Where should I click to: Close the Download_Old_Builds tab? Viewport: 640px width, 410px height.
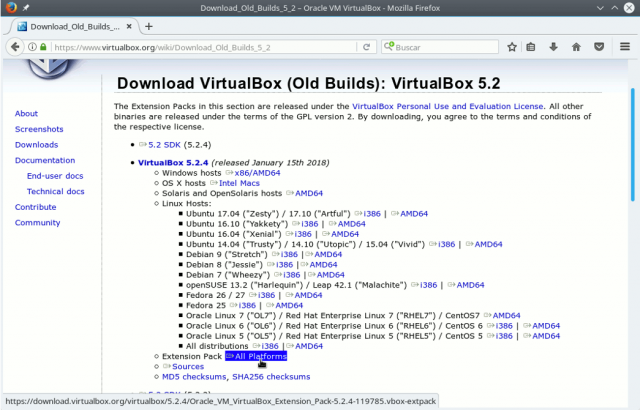click(x=129, y=27)
